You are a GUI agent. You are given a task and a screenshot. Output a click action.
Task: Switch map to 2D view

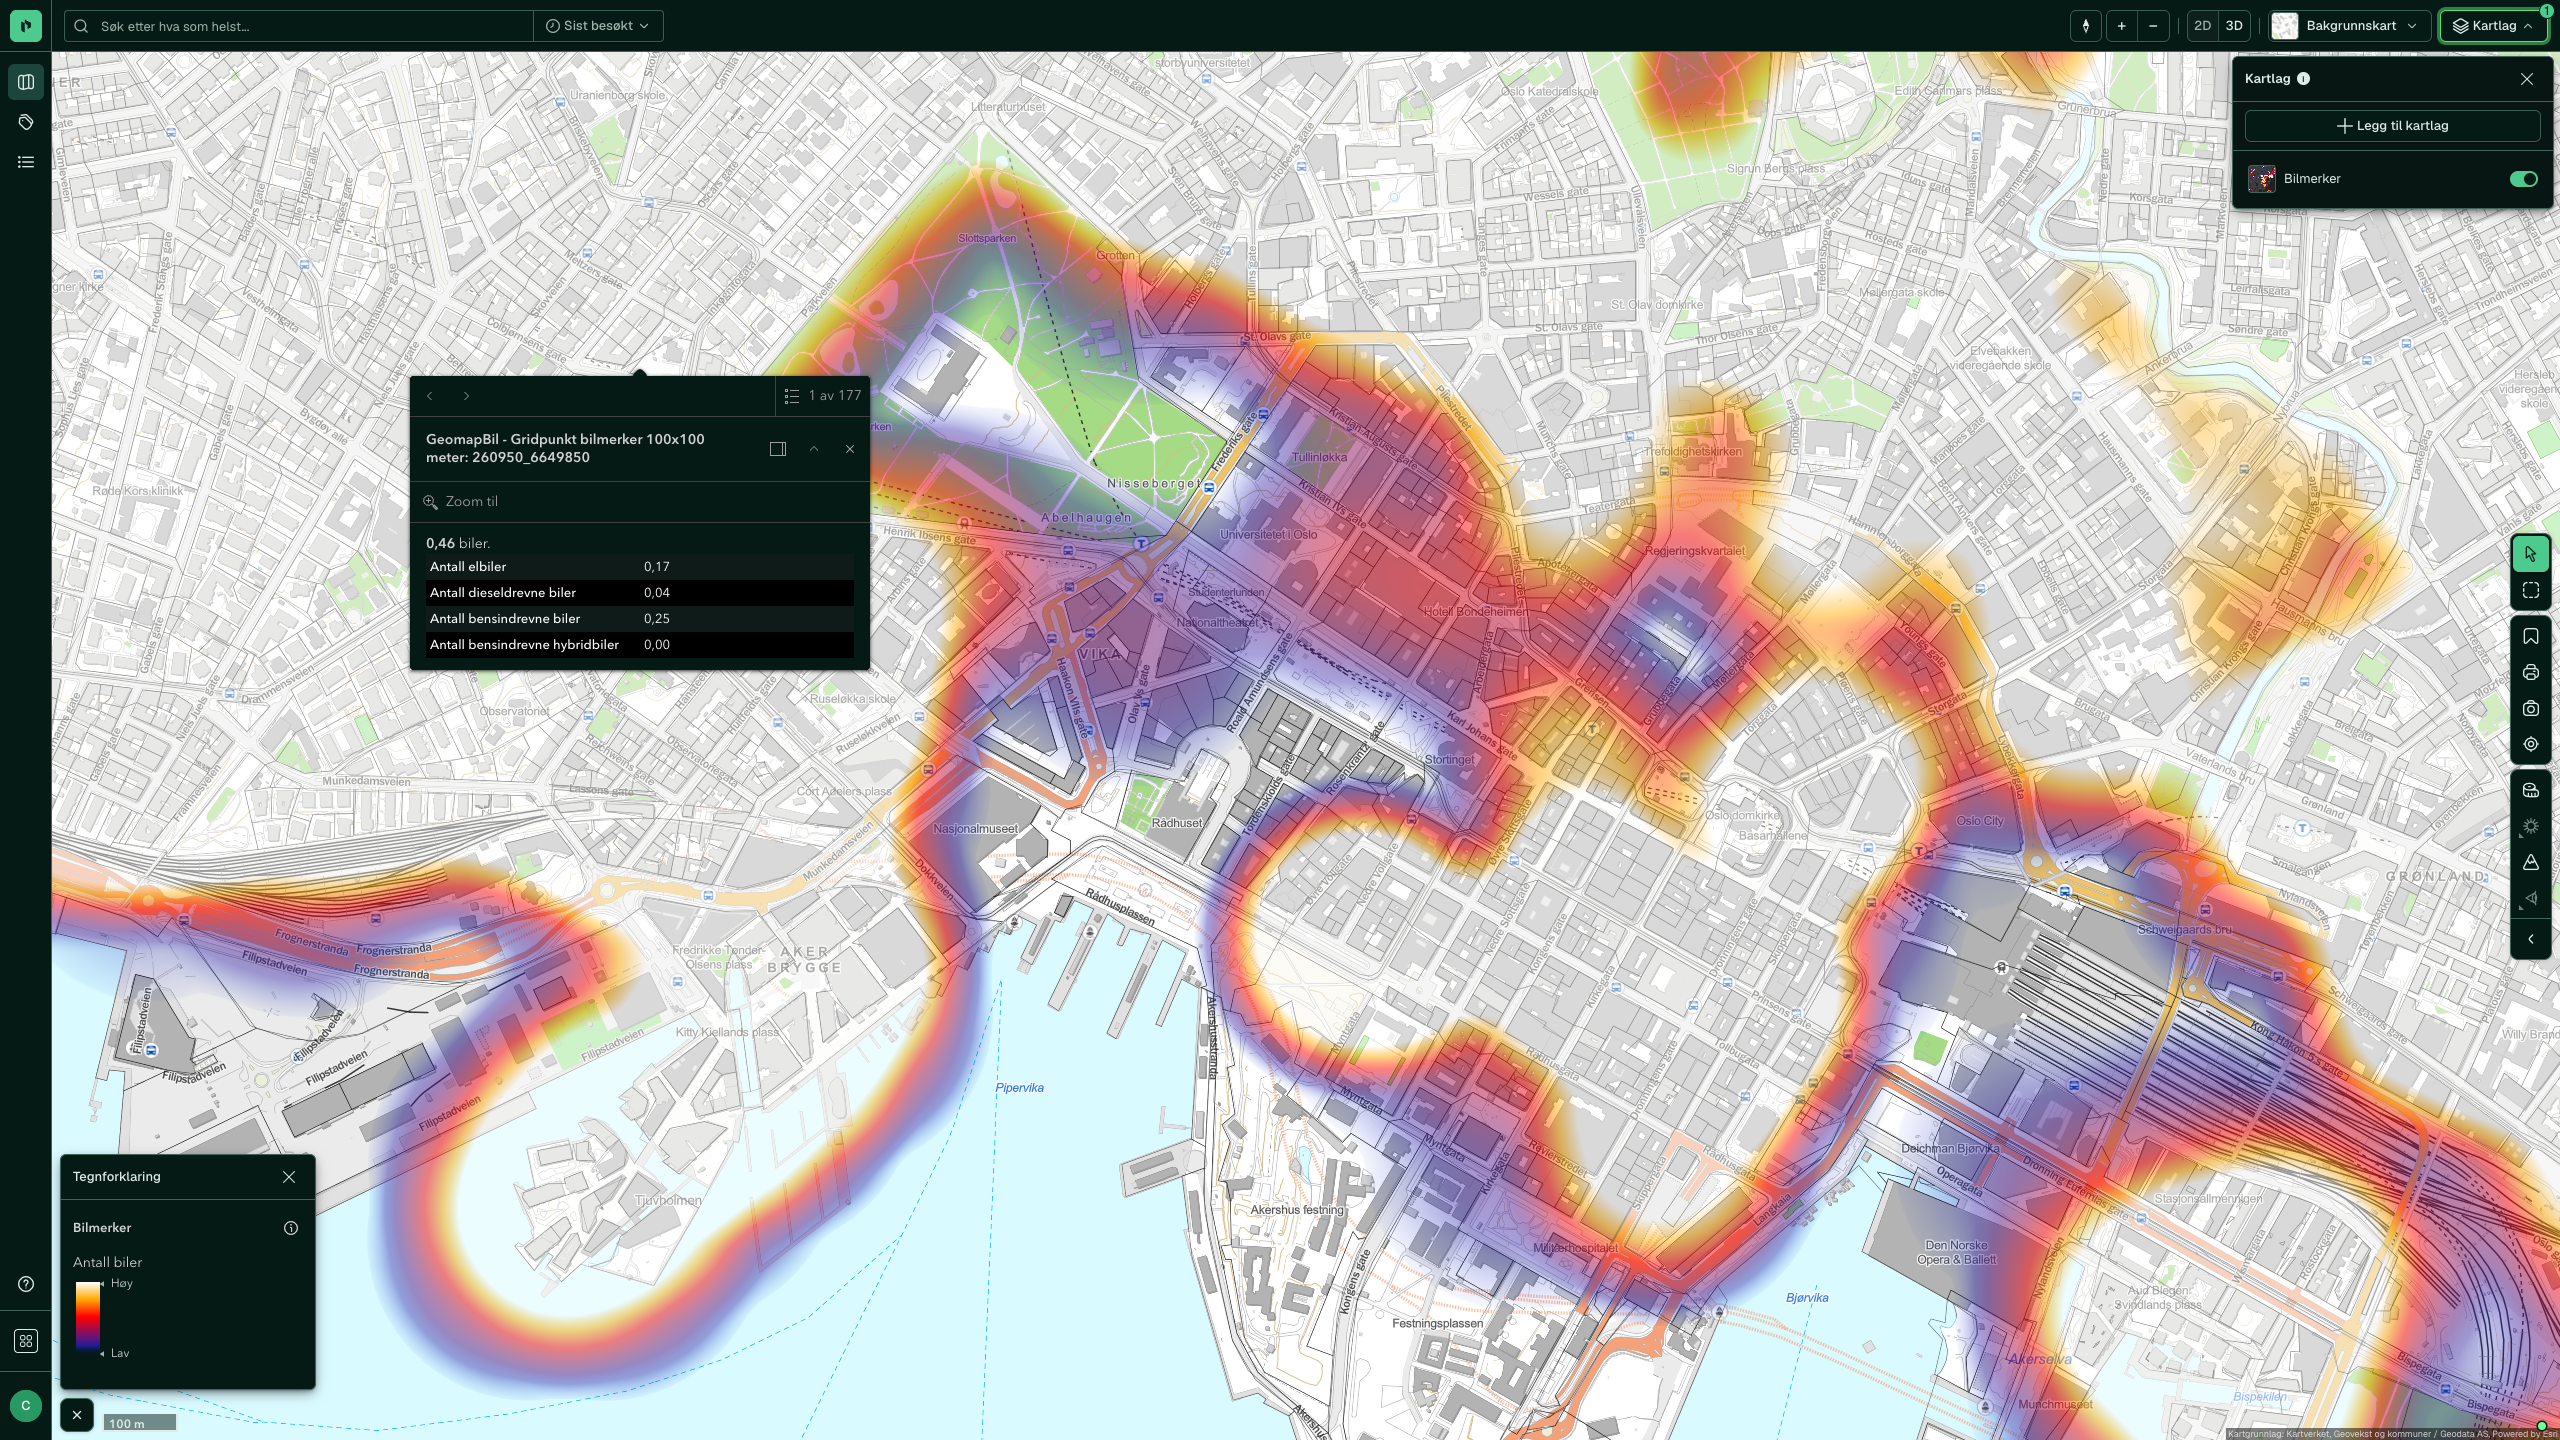pyautogui.click(x=2202, y=26)
